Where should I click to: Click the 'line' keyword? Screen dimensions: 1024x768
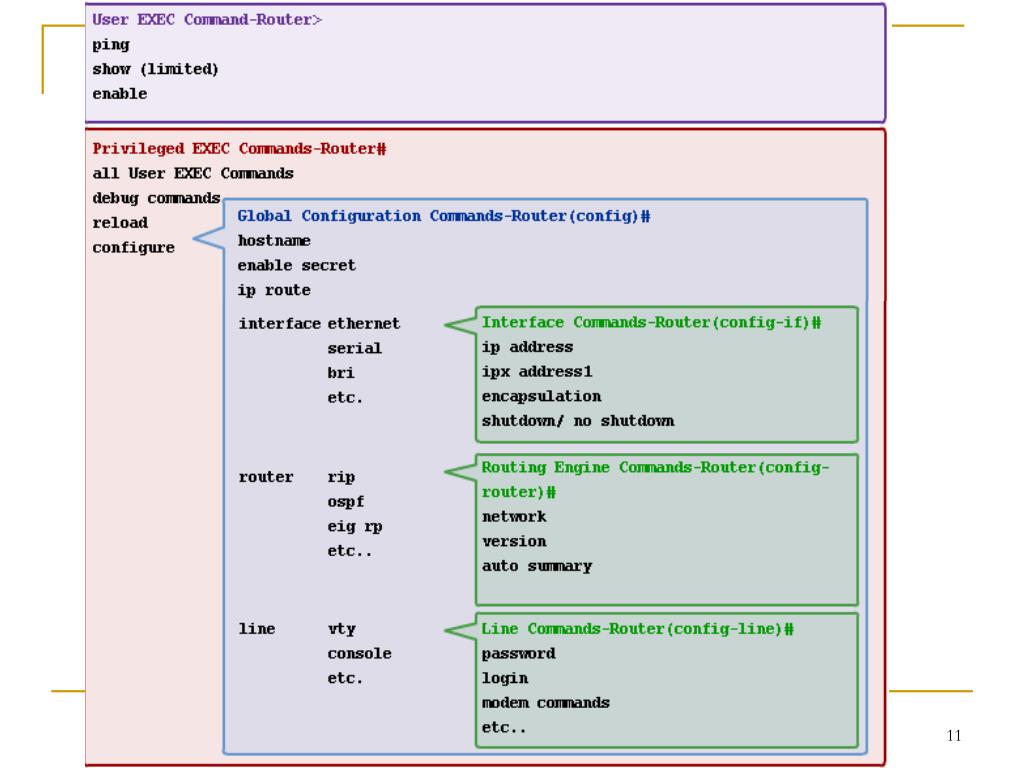click(257, 629)
